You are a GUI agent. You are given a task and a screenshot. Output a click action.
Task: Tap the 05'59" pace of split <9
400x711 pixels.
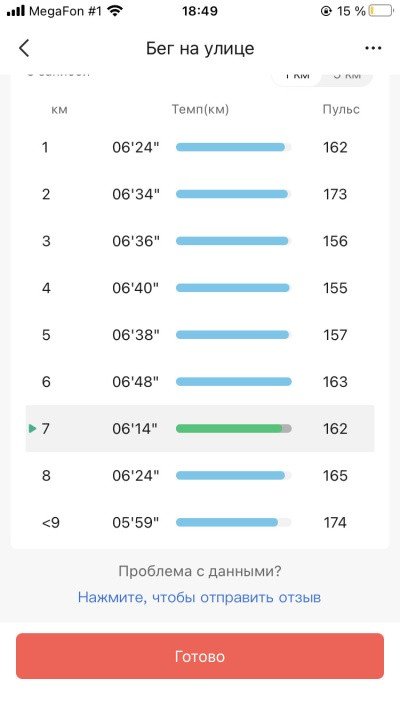tap(136, 522)
